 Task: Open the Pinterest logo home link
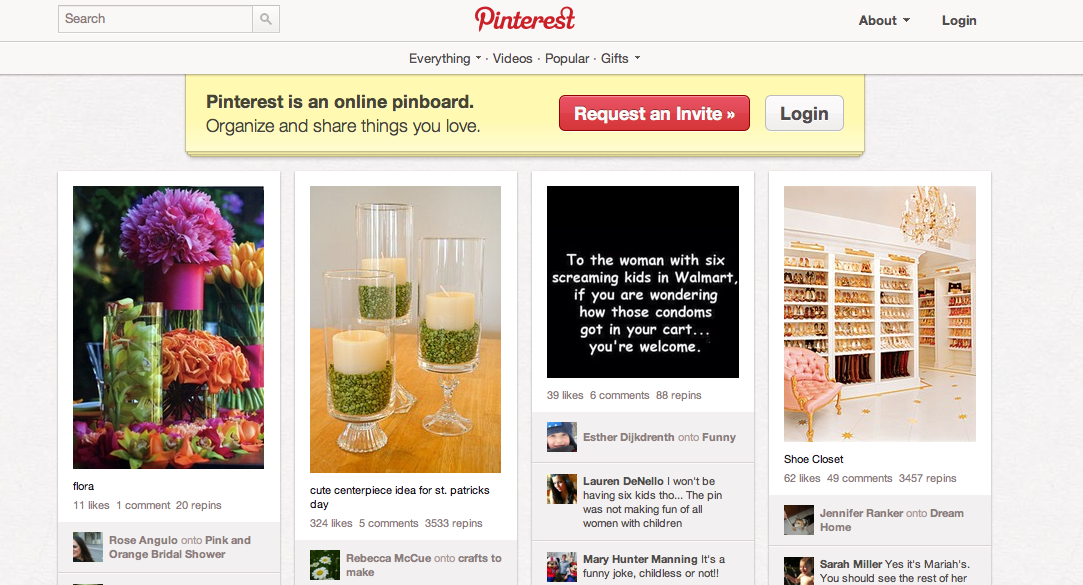pyautogui.click(x=525, y=19)
